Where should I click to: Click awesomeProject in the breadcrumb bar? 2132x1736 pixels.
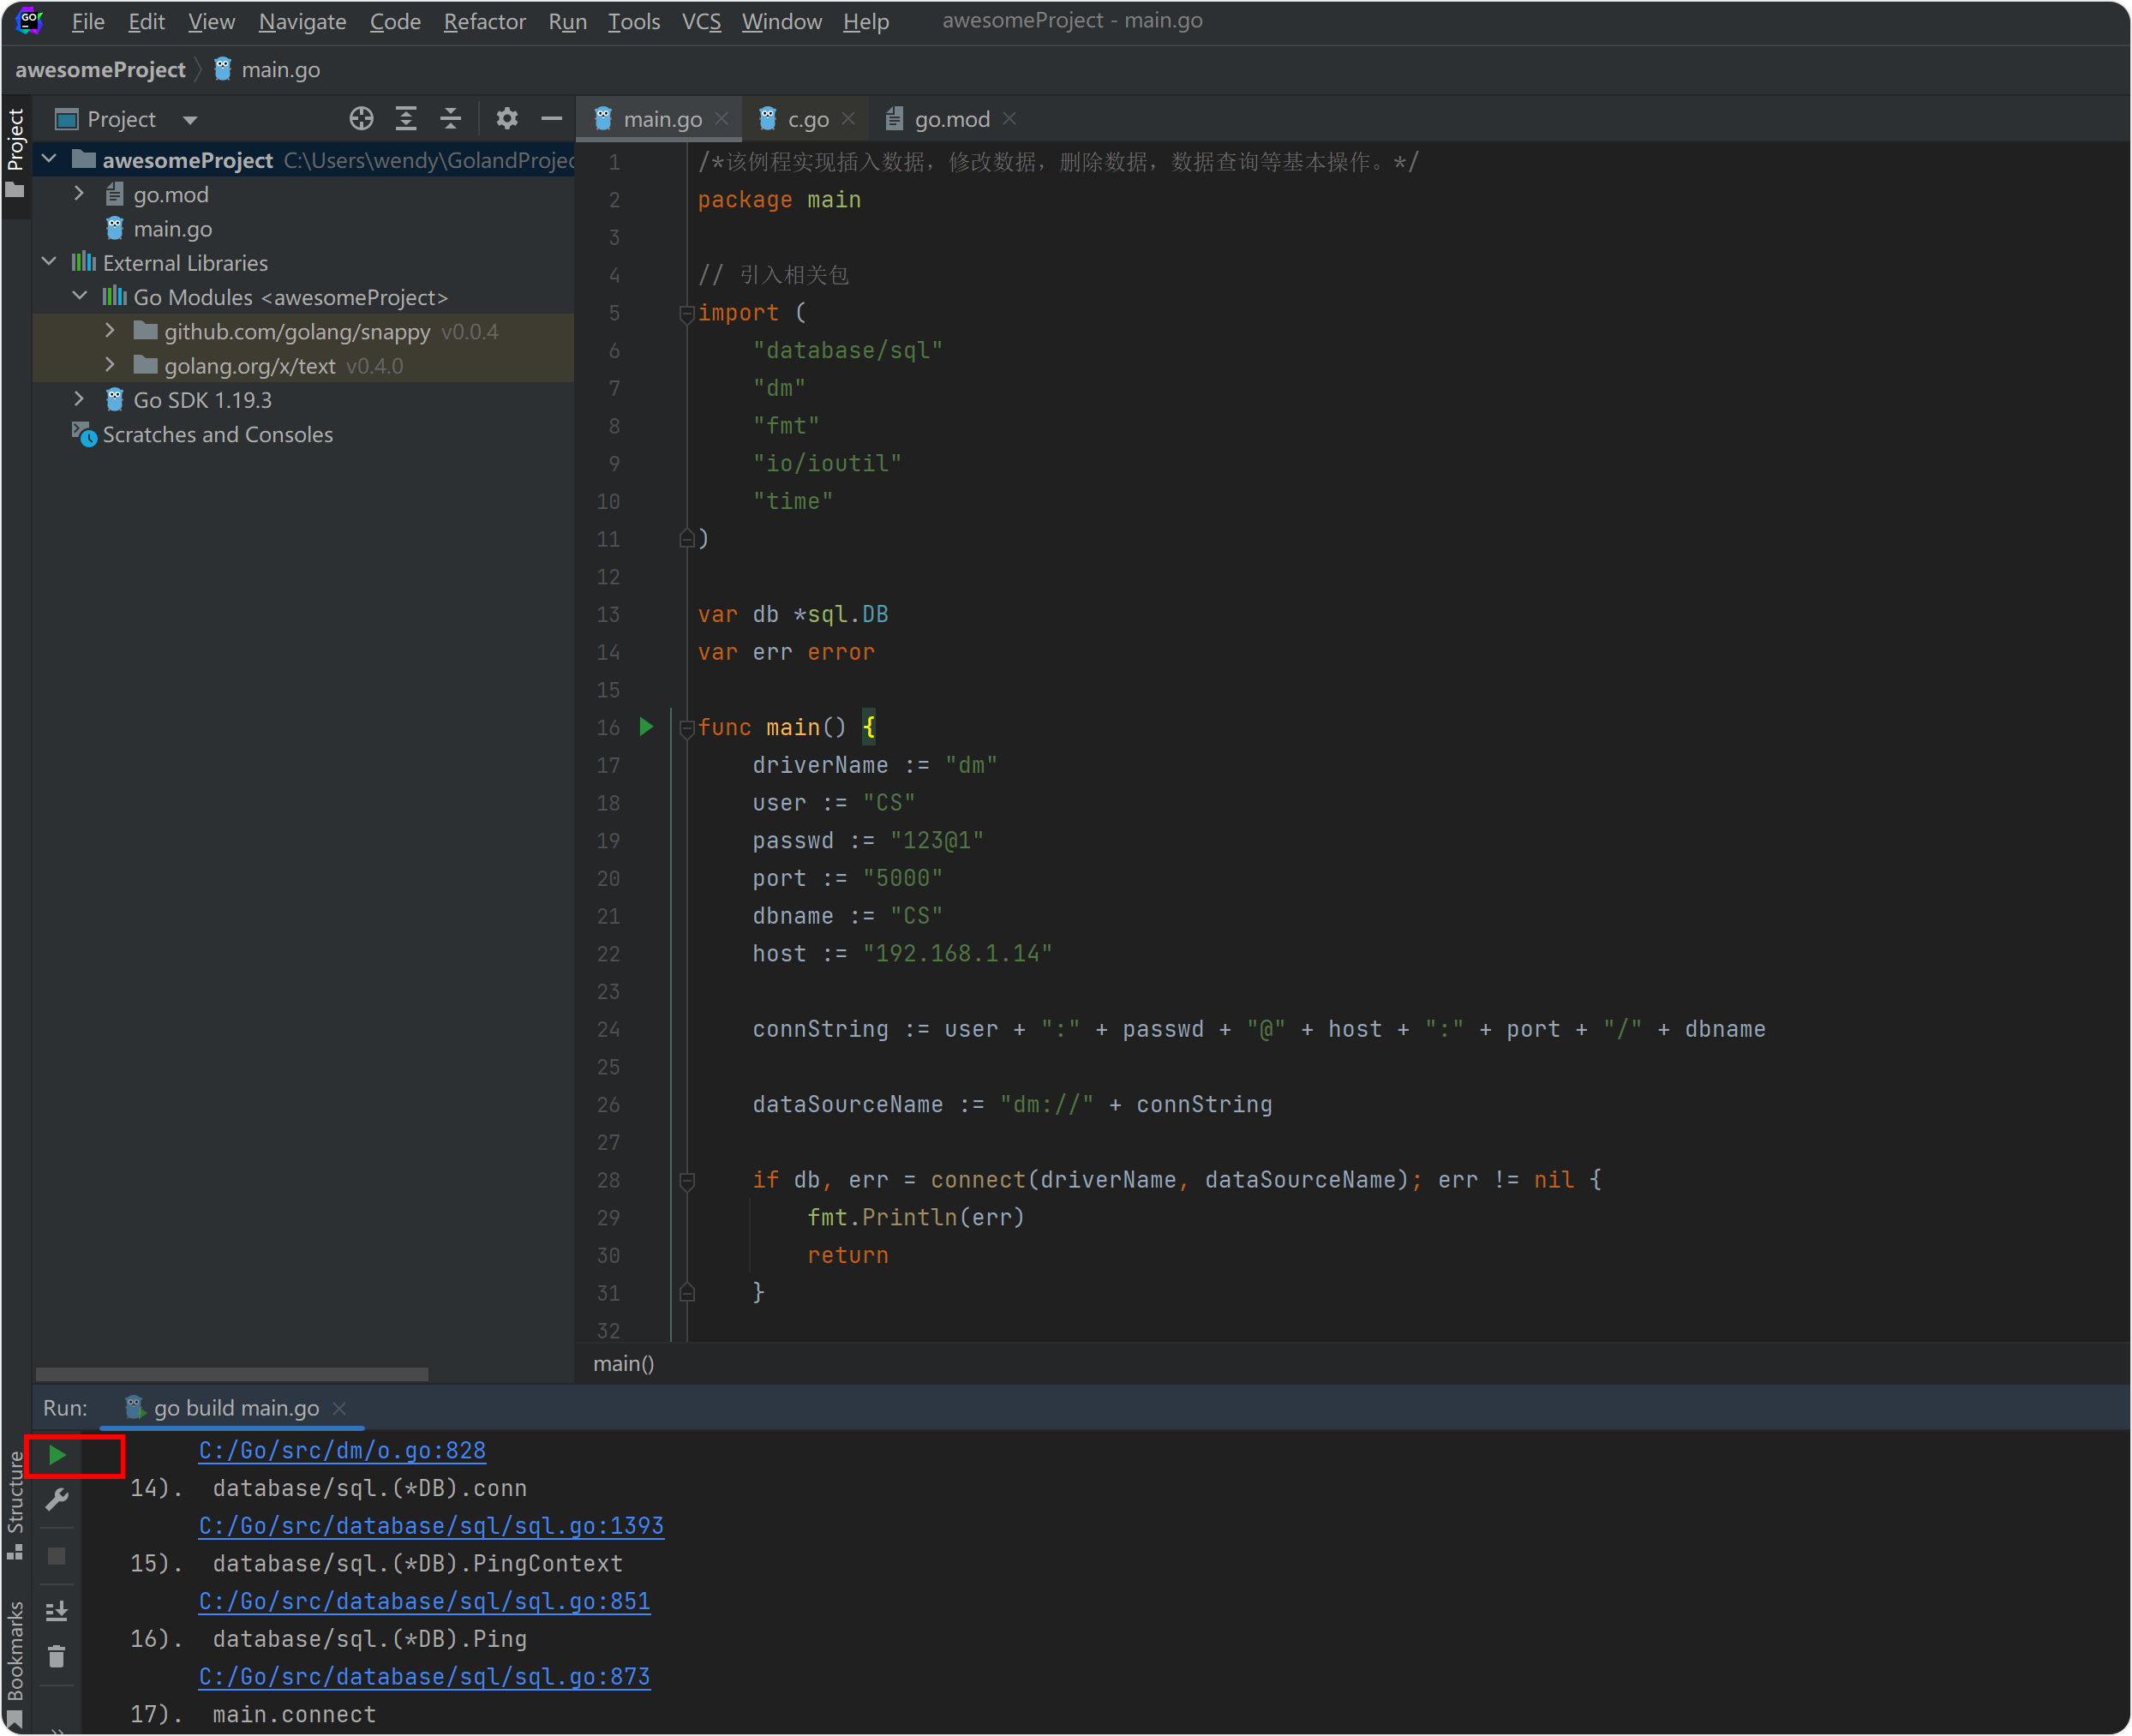(100, 70)
